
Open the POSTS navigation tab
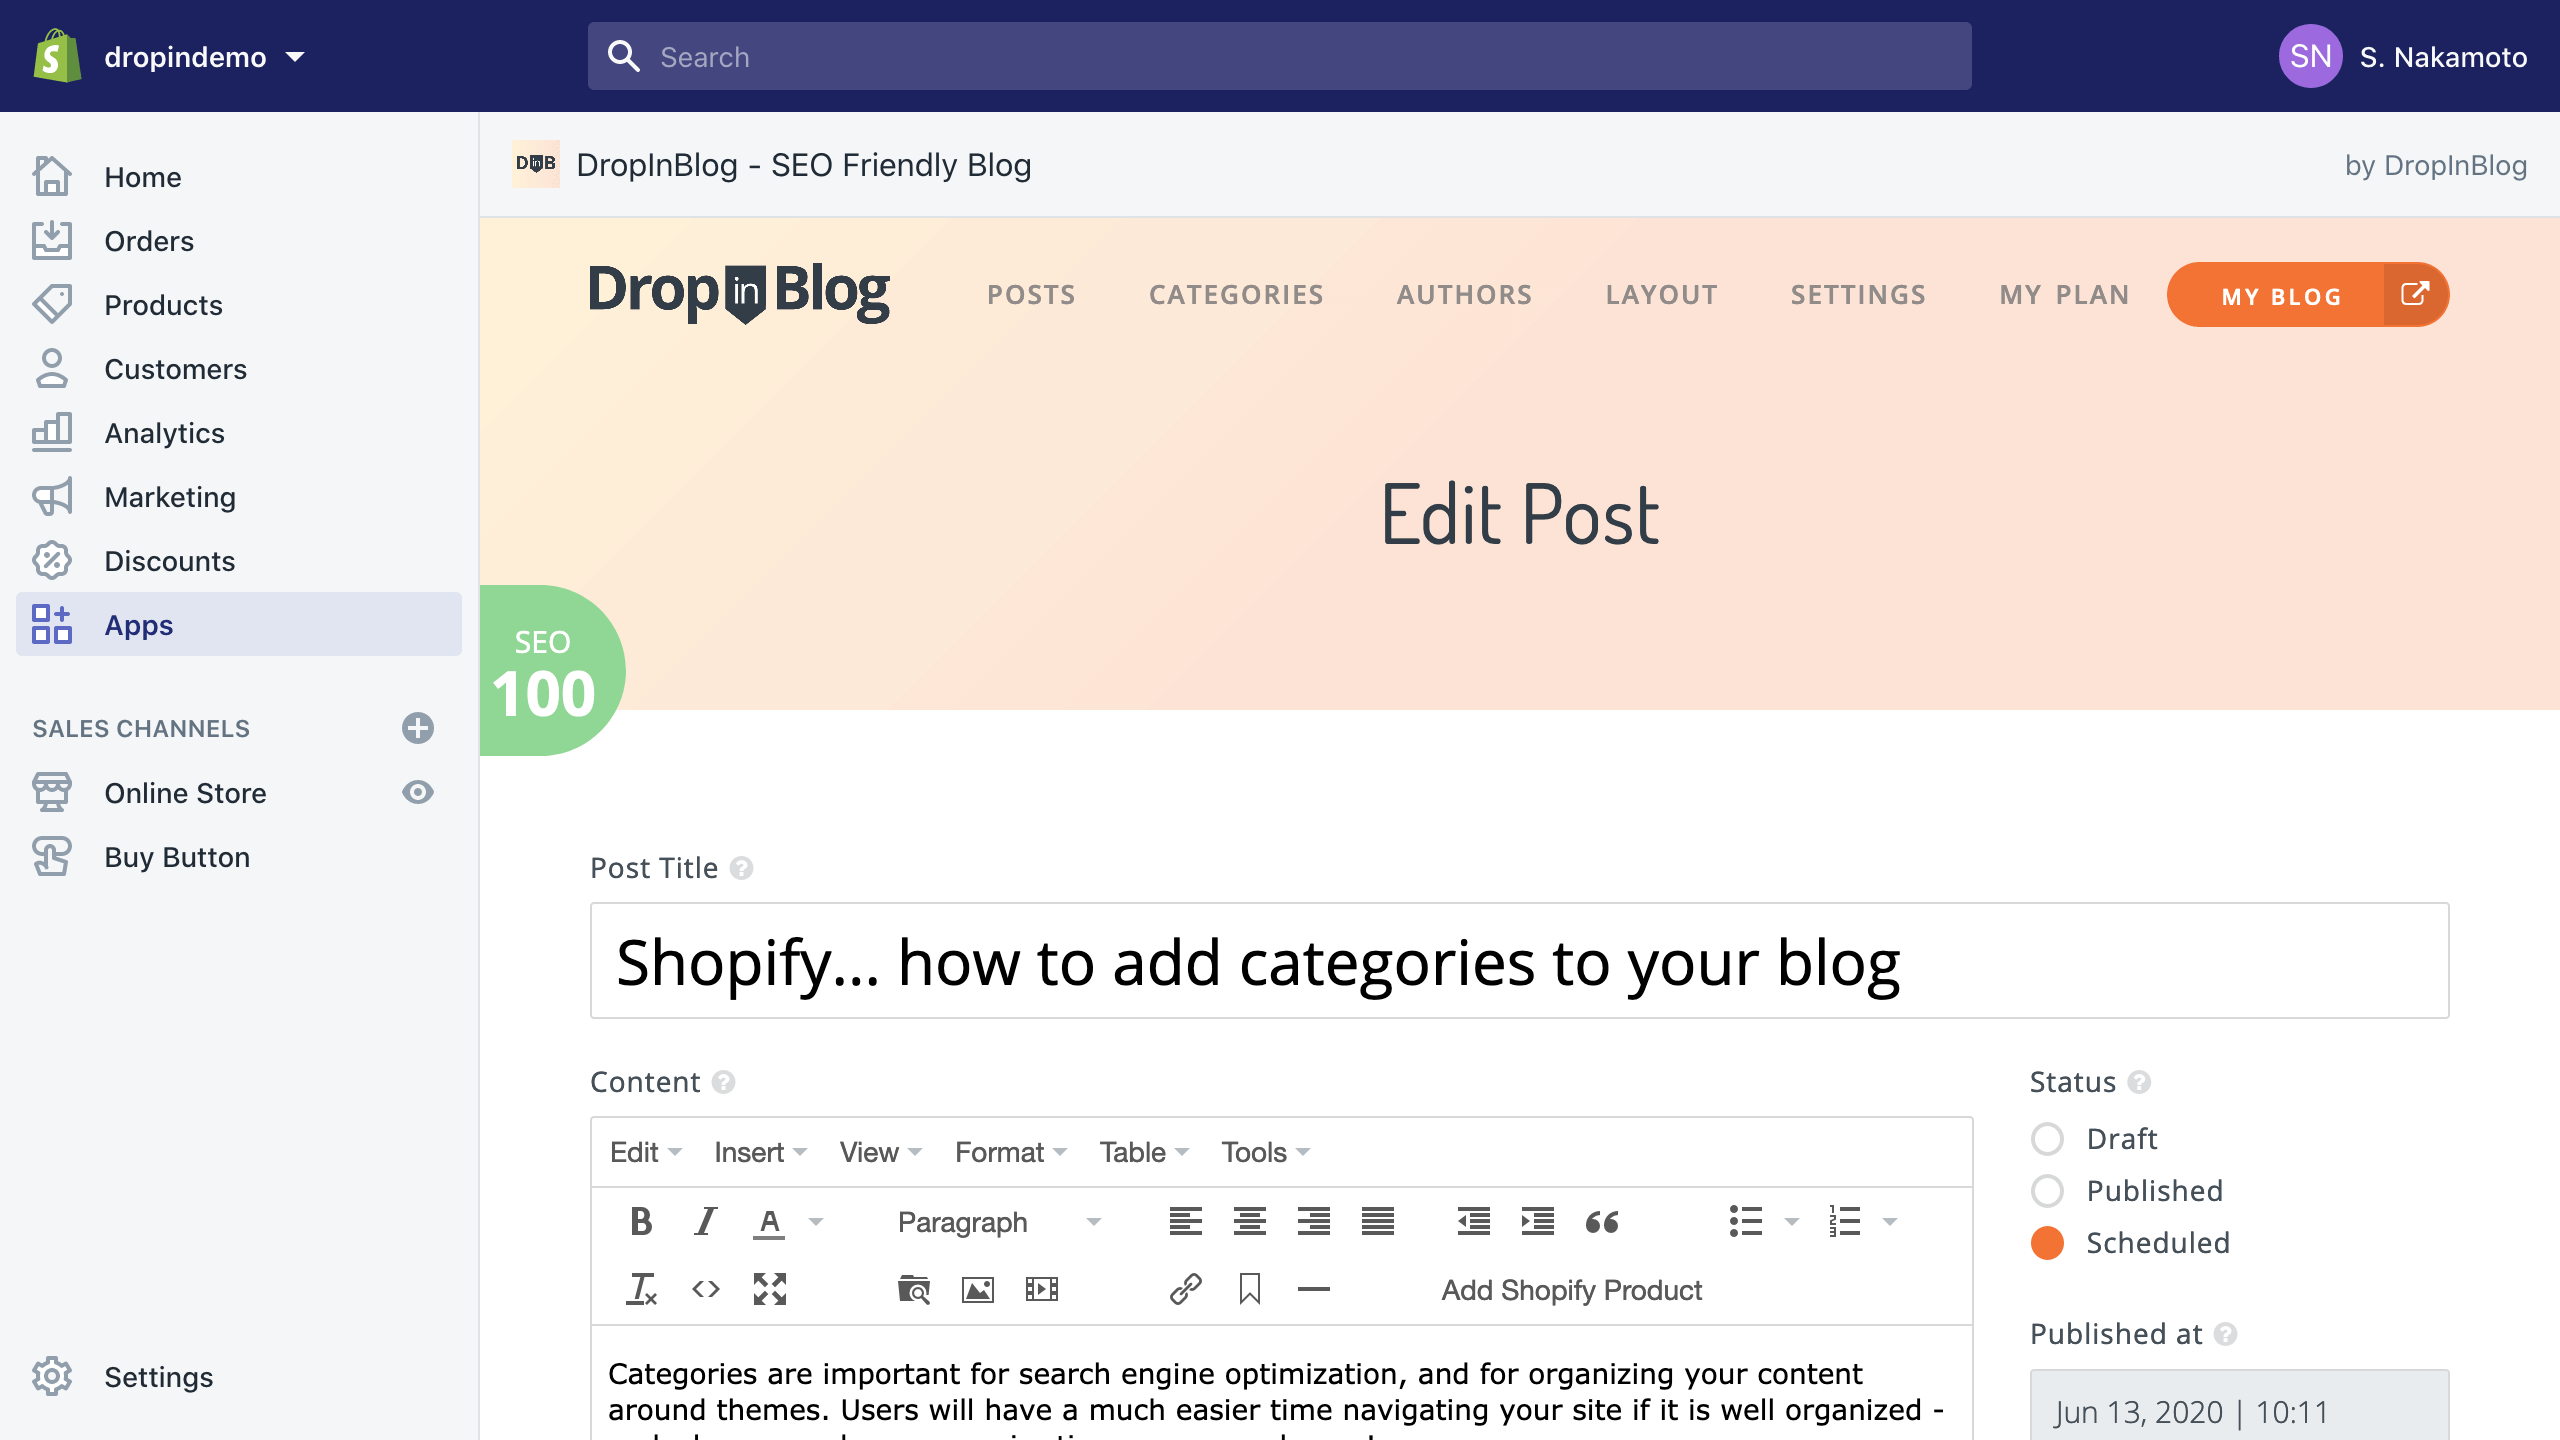(1030, 294)
